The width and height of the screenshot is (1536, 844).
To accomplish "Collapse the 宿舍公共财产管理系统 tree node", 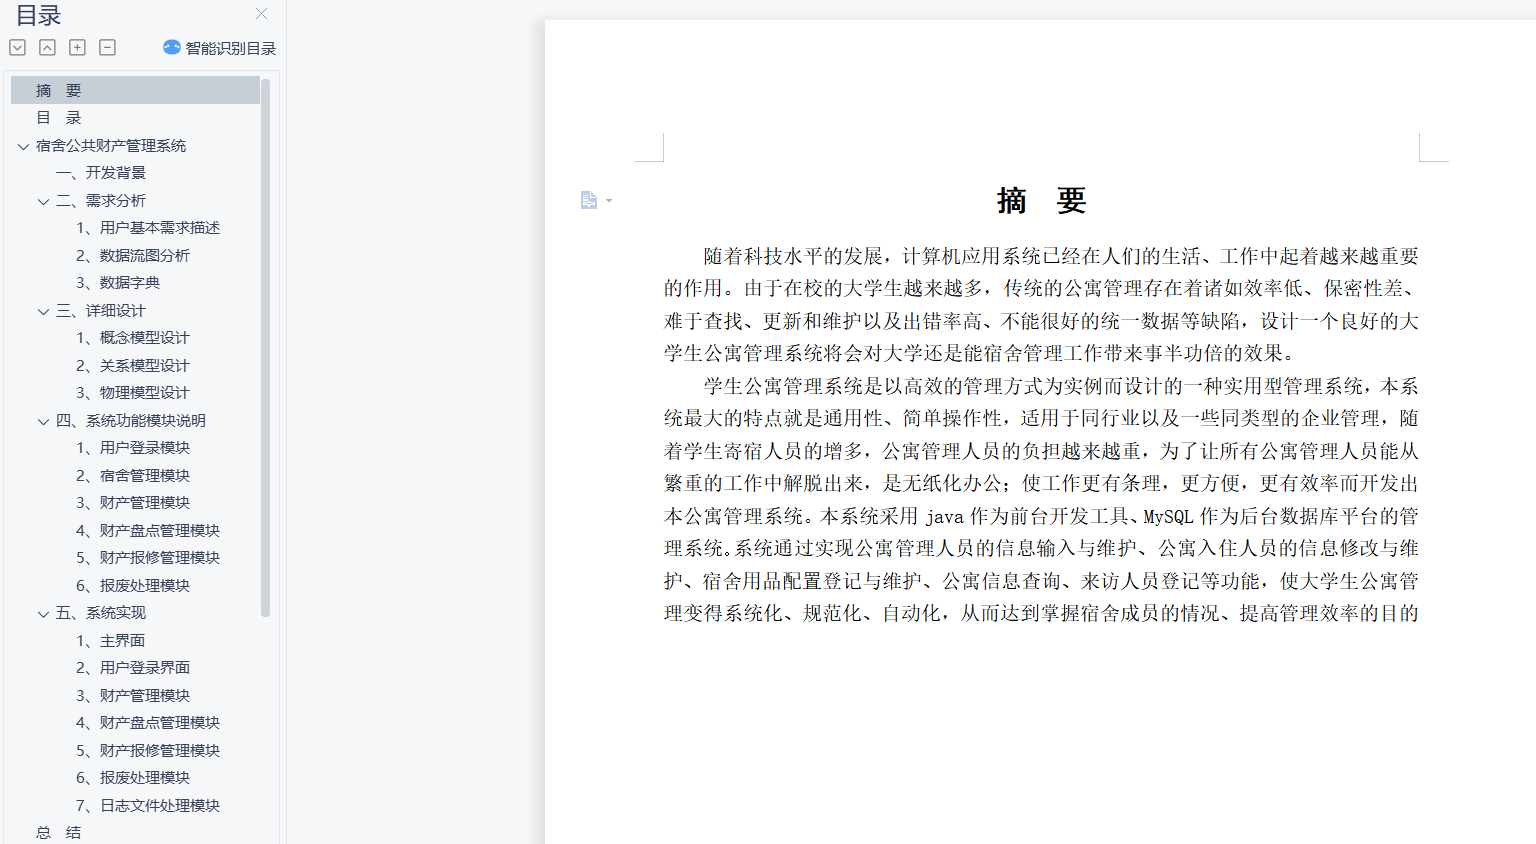I will click(23, 146).
